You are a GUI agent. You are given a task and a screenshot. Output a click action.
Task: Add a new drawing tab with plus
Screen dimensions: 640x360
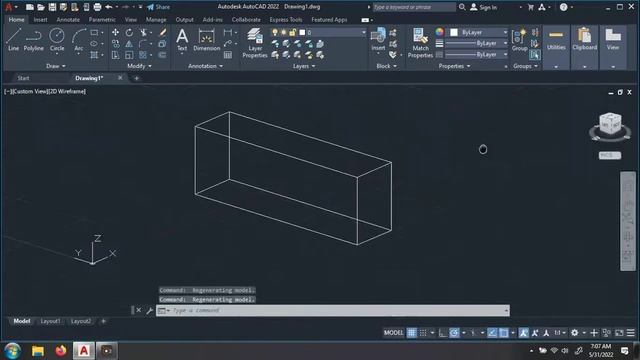coord(136,78)
